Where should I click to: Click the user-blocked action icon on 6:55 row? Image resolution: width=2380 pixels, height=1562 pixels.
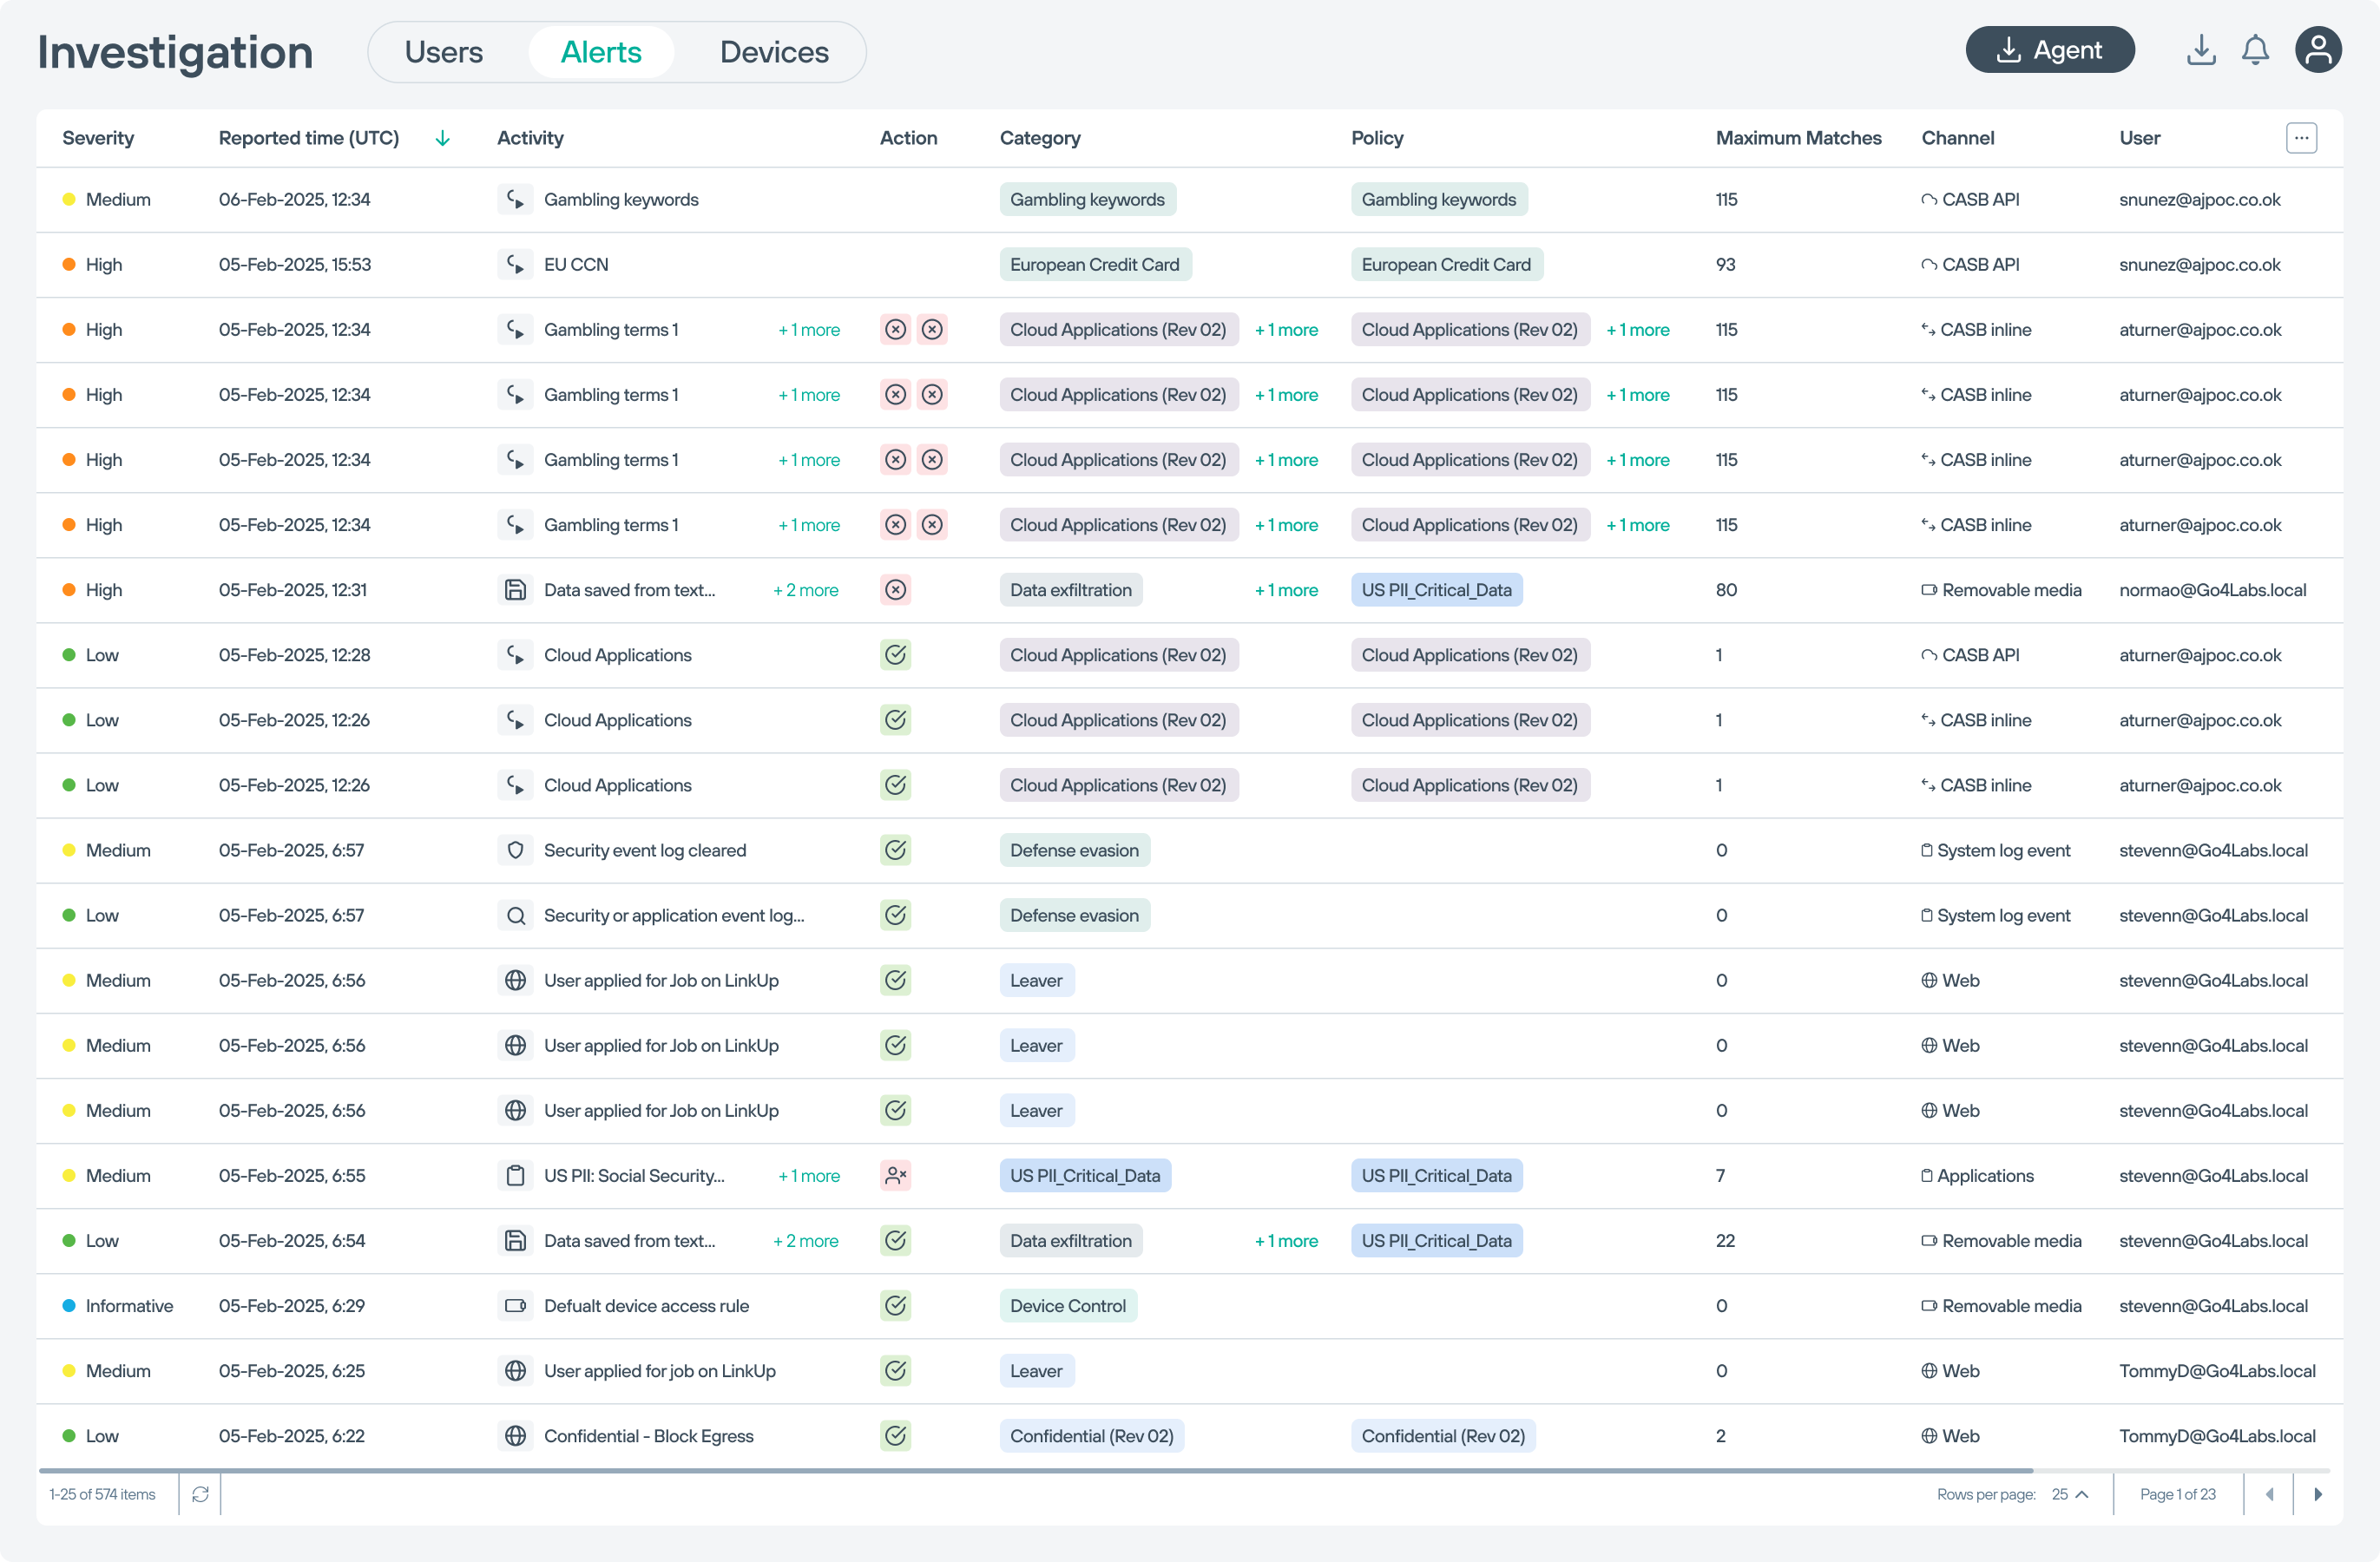point(895,1176)
